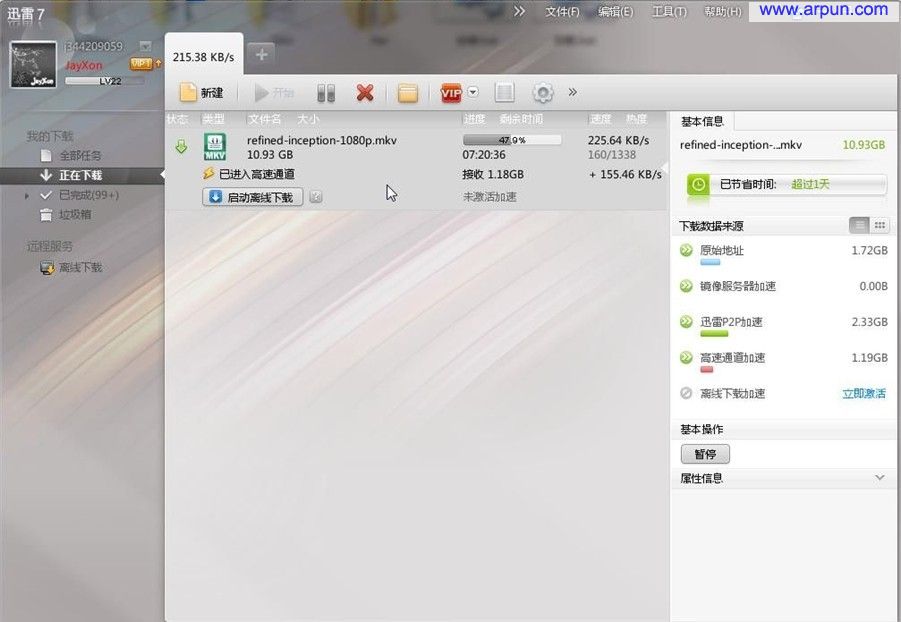Click the VIP toolbar icon
The height and width of the screenshot is (622, 901).
pos(450,93)
